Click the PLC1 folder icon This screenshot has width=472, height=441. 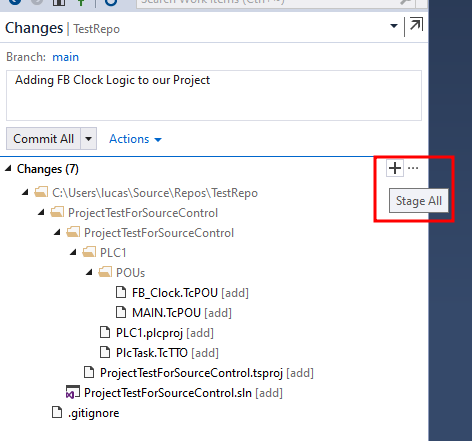[89, 252]
